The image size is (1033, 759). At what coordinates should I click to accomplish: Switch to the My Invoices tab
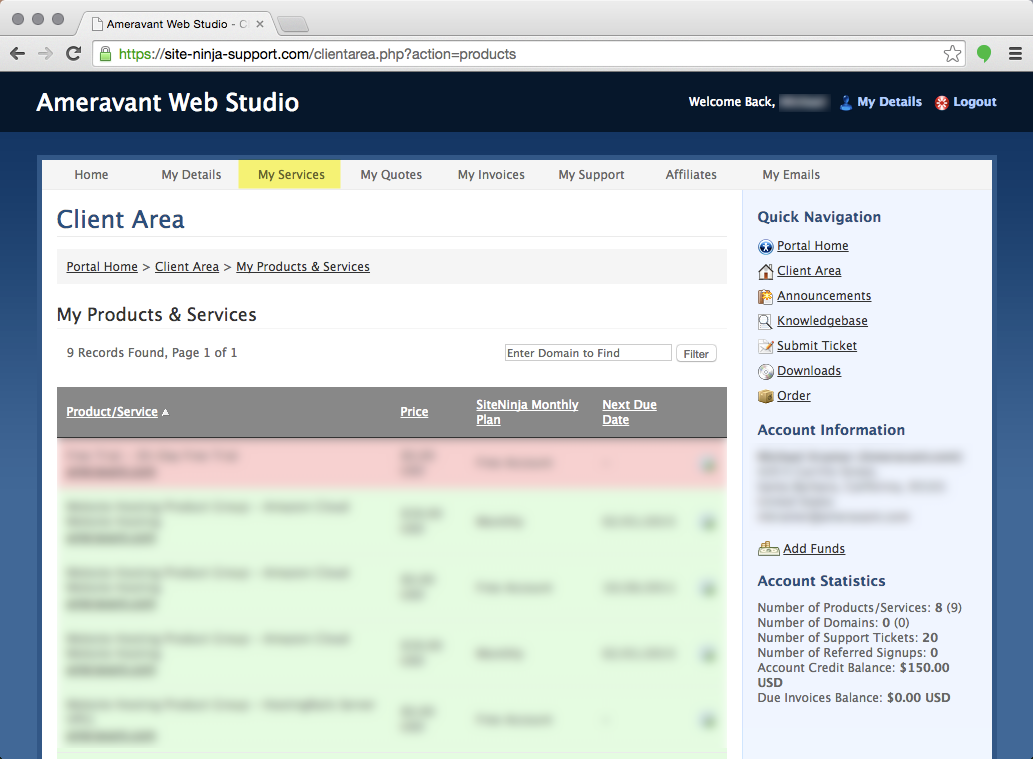pyautogui.click(x=490, y=174)
